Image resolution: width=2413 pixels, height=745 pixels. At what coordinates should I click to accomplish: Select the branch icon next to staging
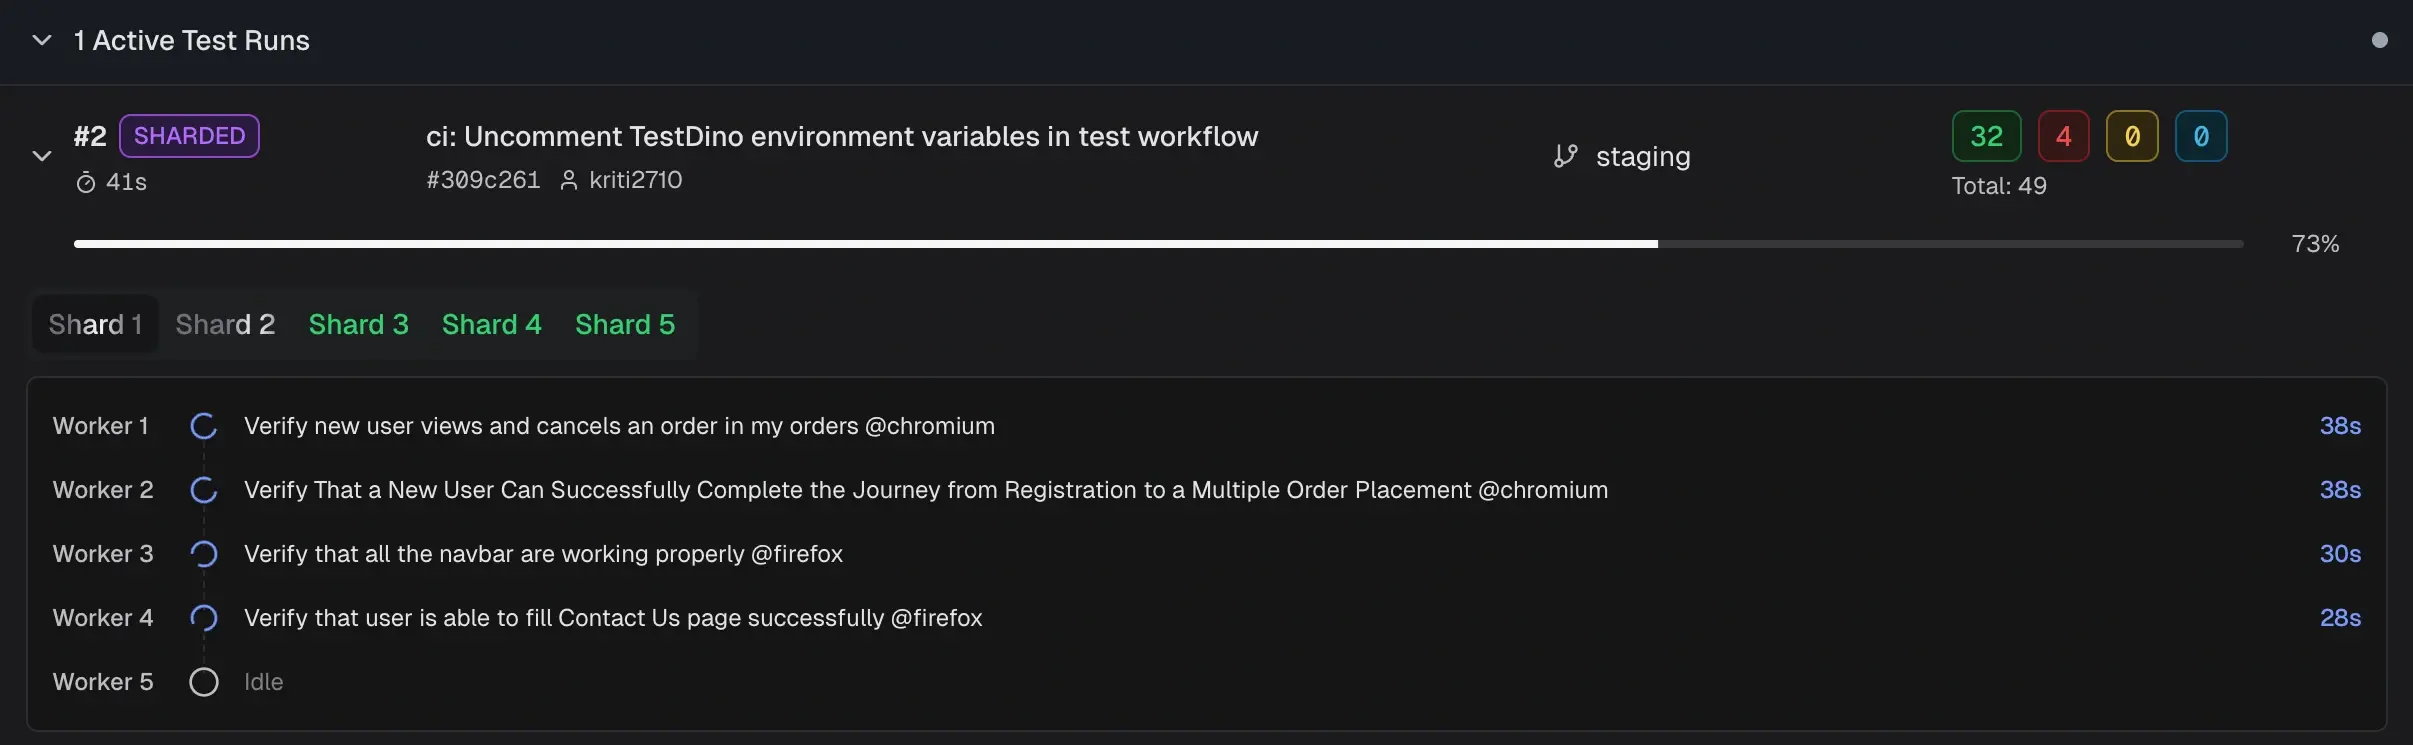pyautogui.click(x=1565, y=155)
